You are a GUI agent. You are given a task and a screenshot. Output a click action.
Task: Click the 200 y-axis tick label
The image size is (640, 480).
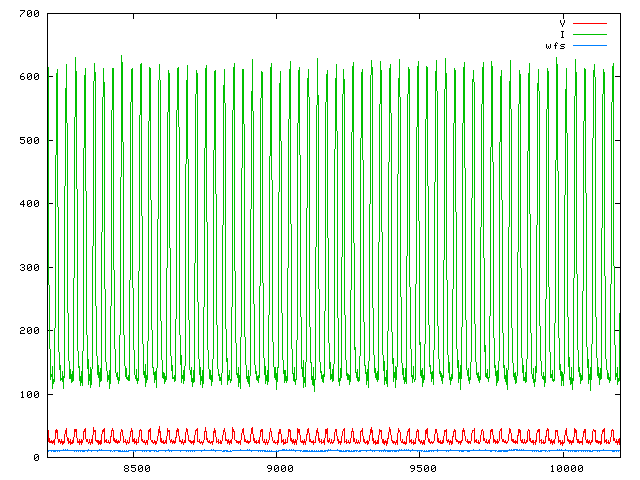coord(28,331)
